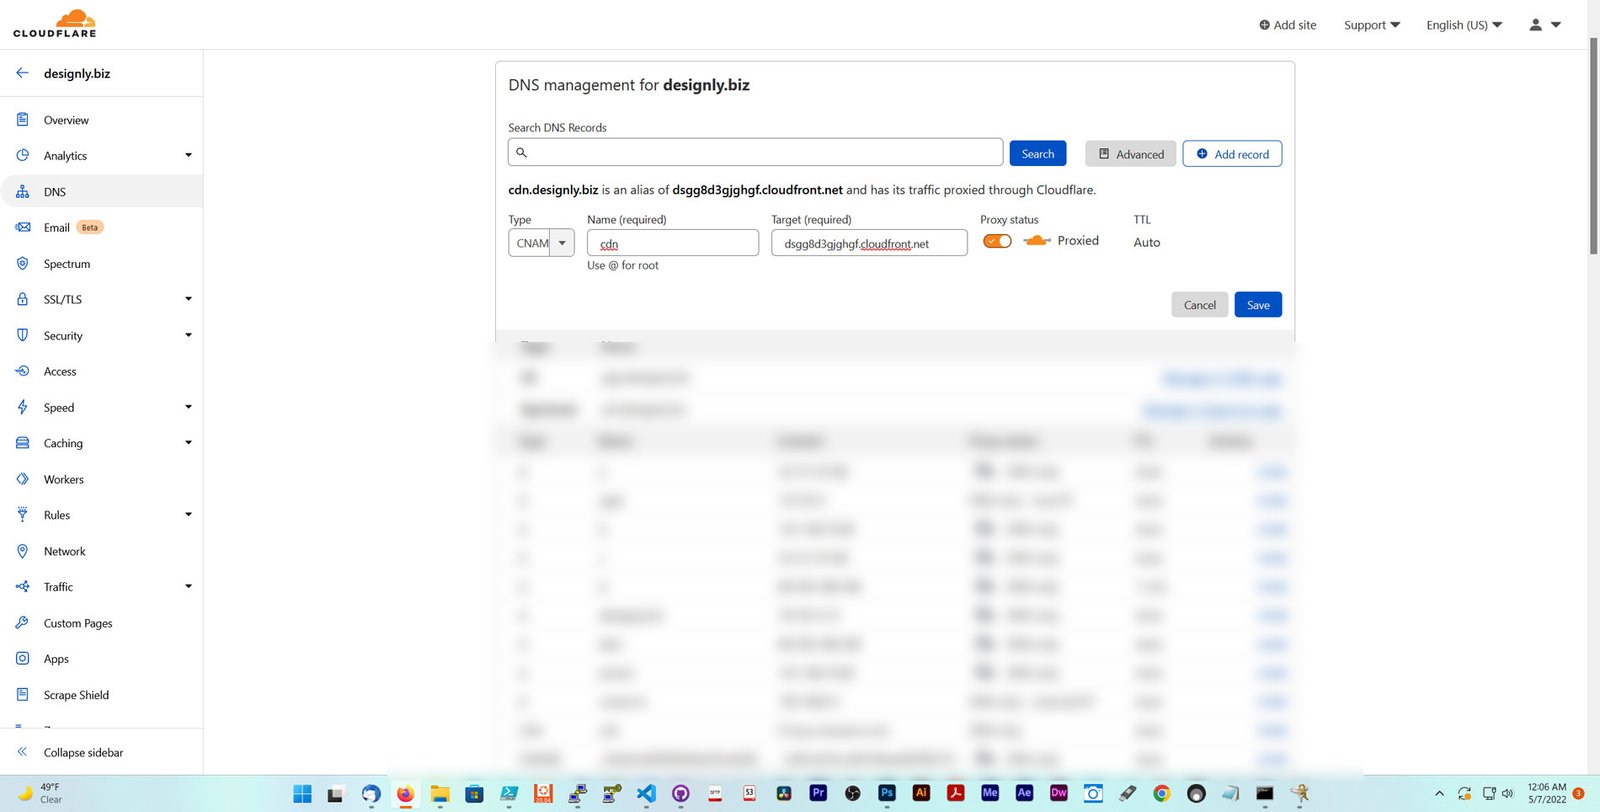
Task: Expand the SSL/TLS sidebar section
Action: [188, 299]
